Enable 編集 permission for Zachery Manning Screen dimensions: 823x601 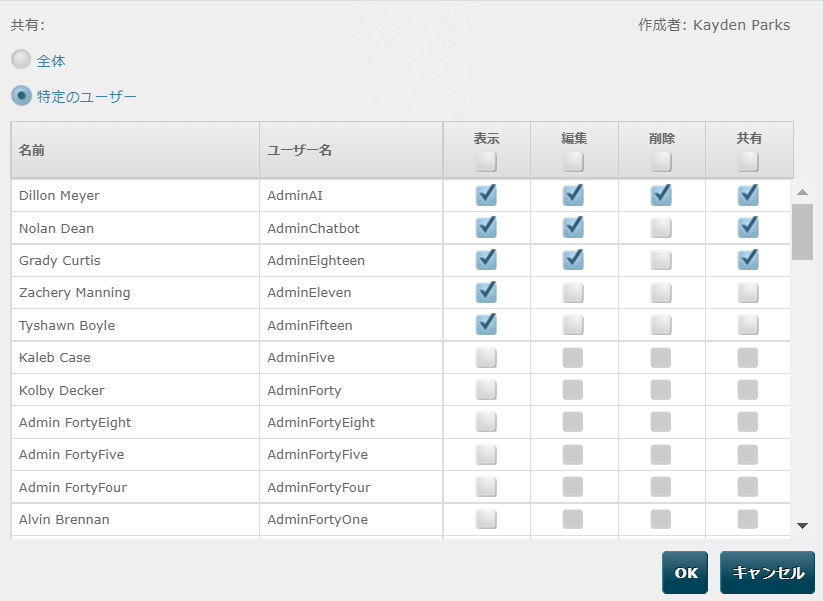(x=573, y=292)
